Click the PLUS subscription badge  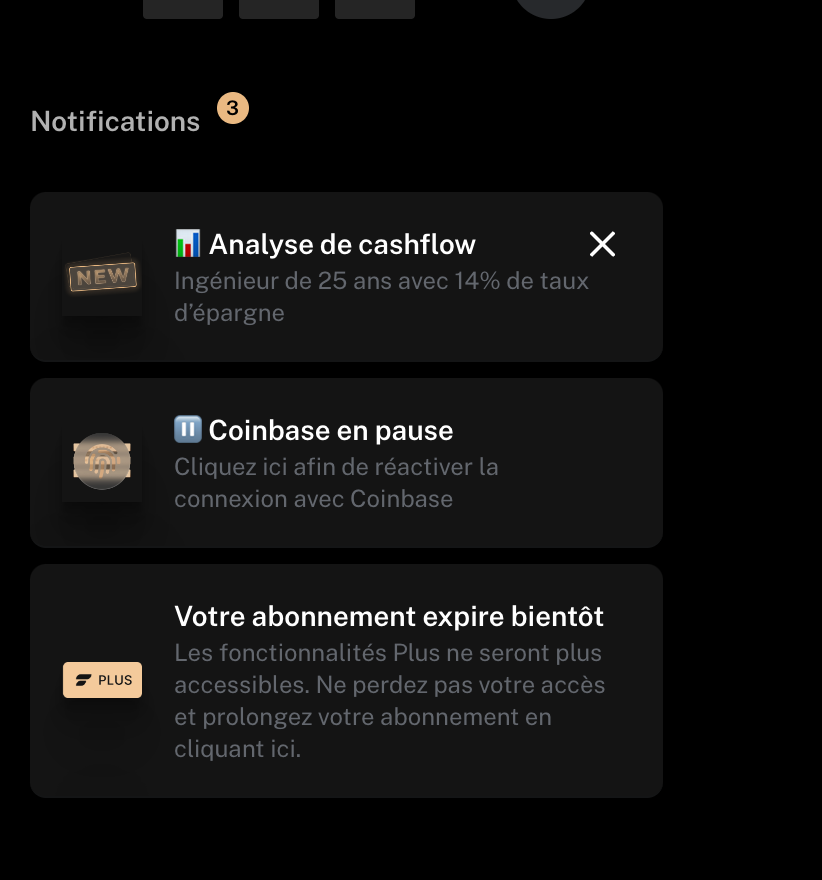coord(102,680)
